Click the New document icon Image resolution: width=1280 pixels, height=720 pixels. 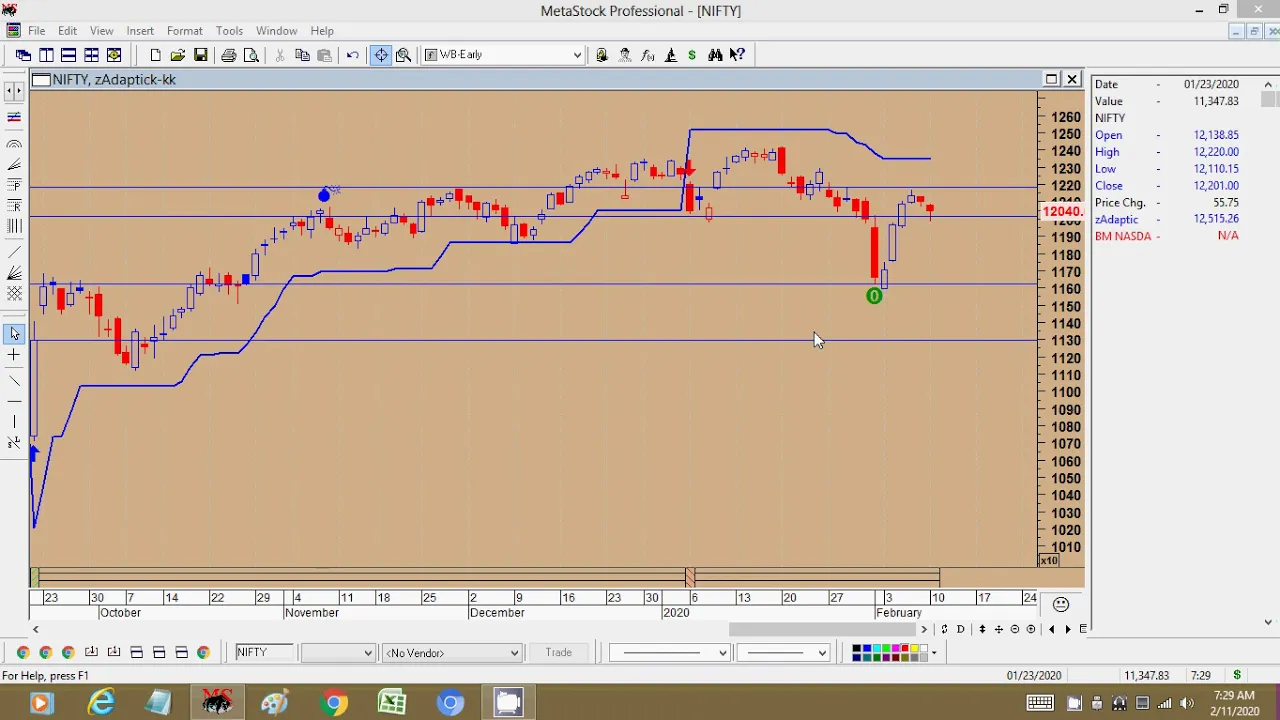coord(155,55)
